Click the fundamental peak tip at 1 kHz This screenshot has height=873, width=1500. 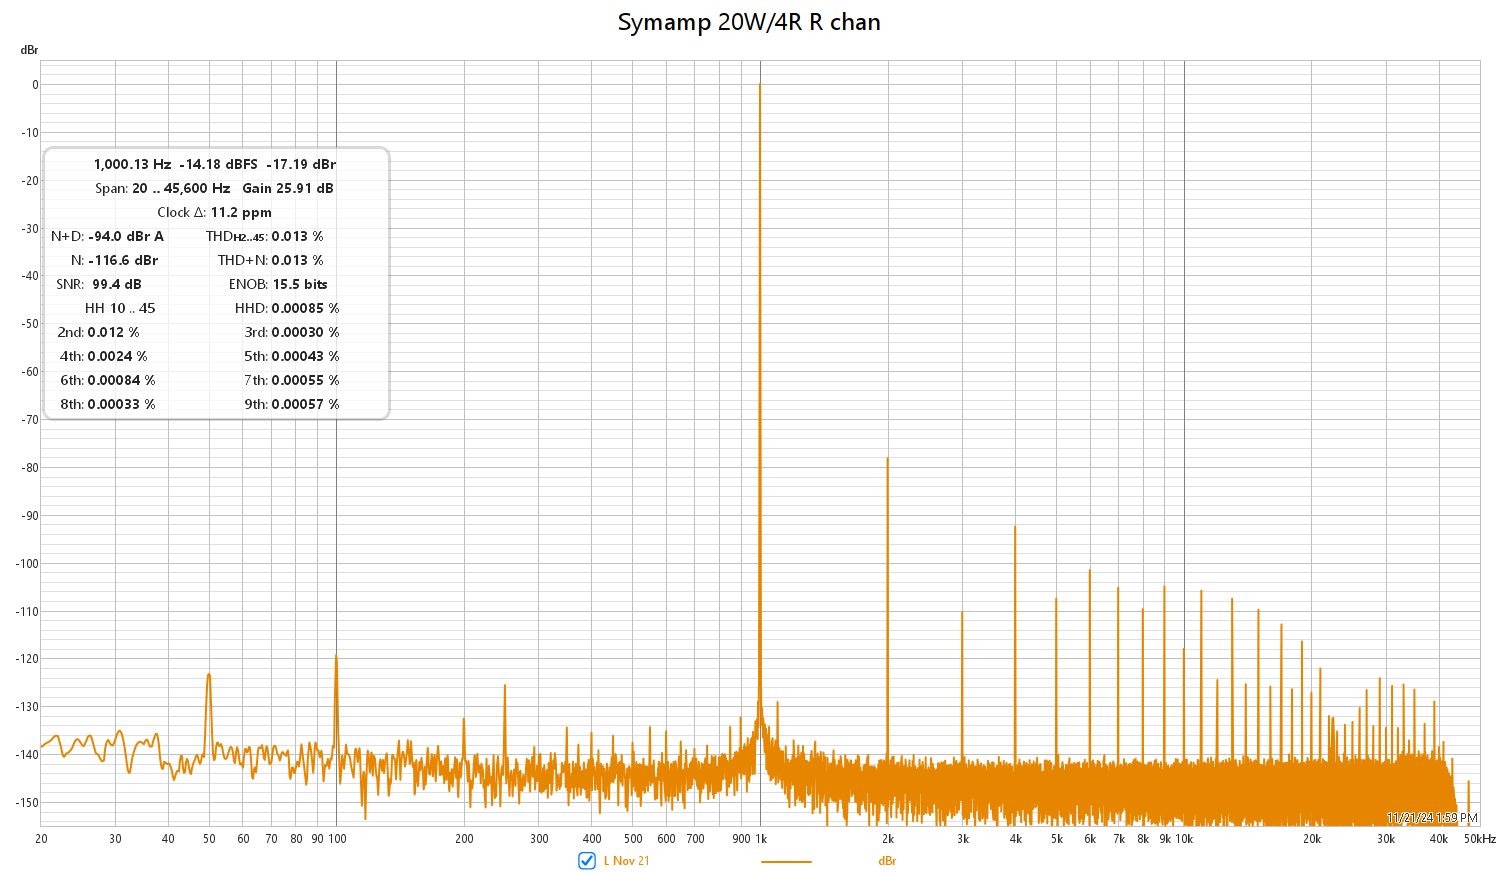[x=760, y=86]
